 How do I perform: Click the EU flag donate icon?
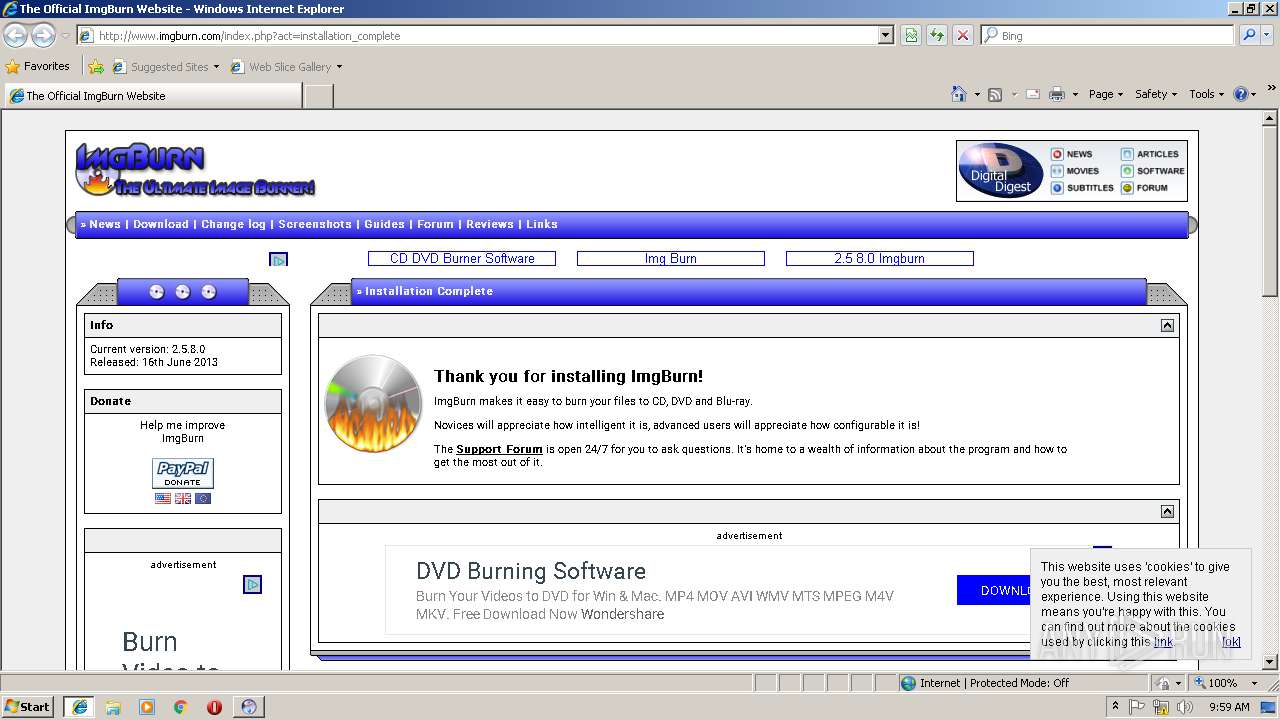click(203, 498)
